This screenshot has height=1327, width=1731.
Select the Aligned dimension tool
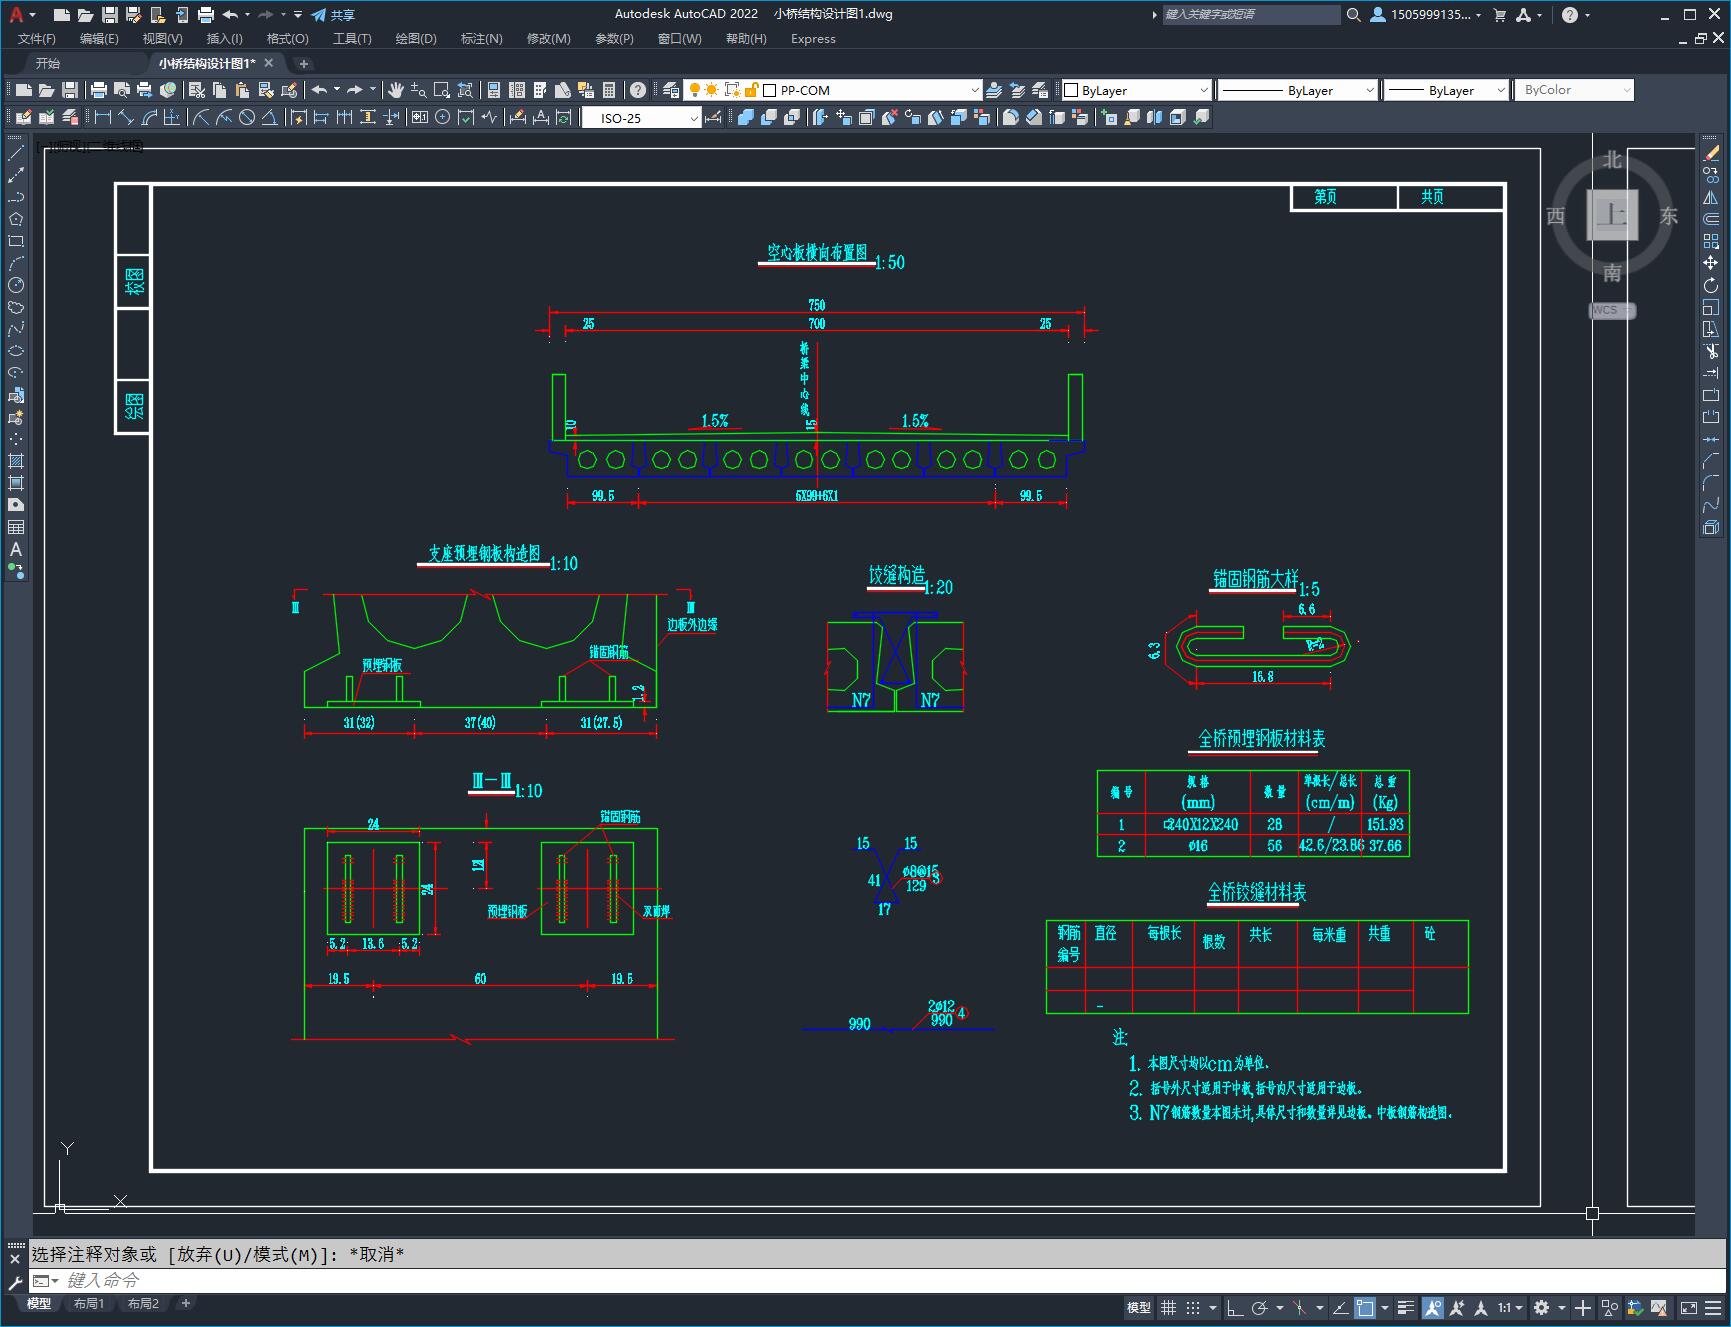tap(125, 118)
